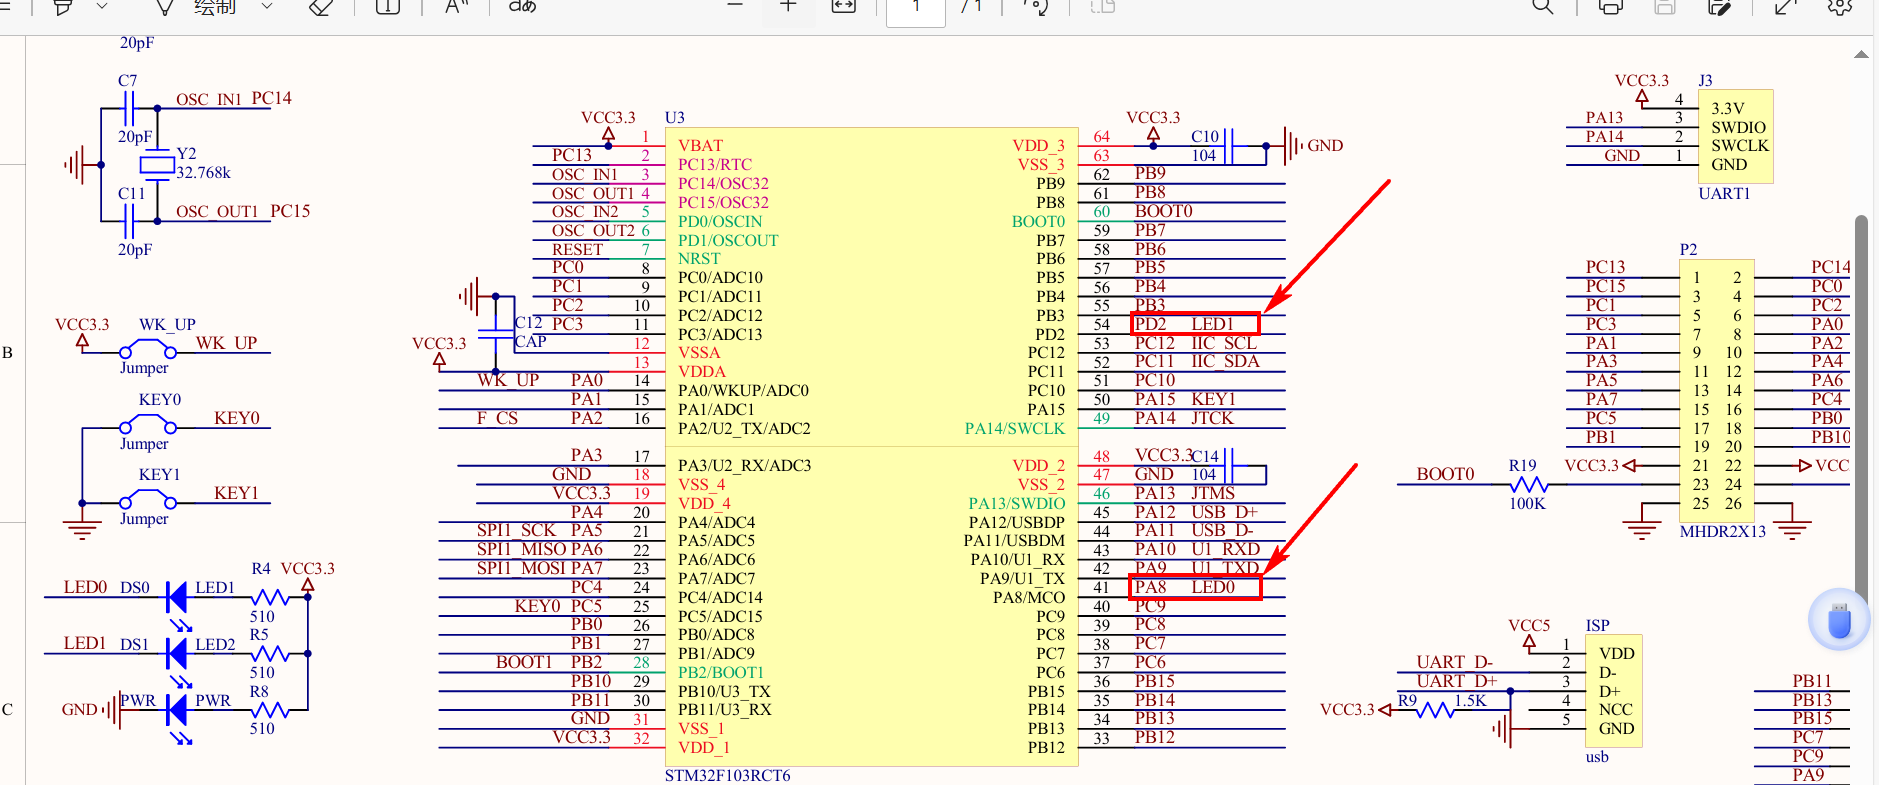Click the JTMS net label
The width and height of the screenshot is (1879, 785).
(1213, 493)
